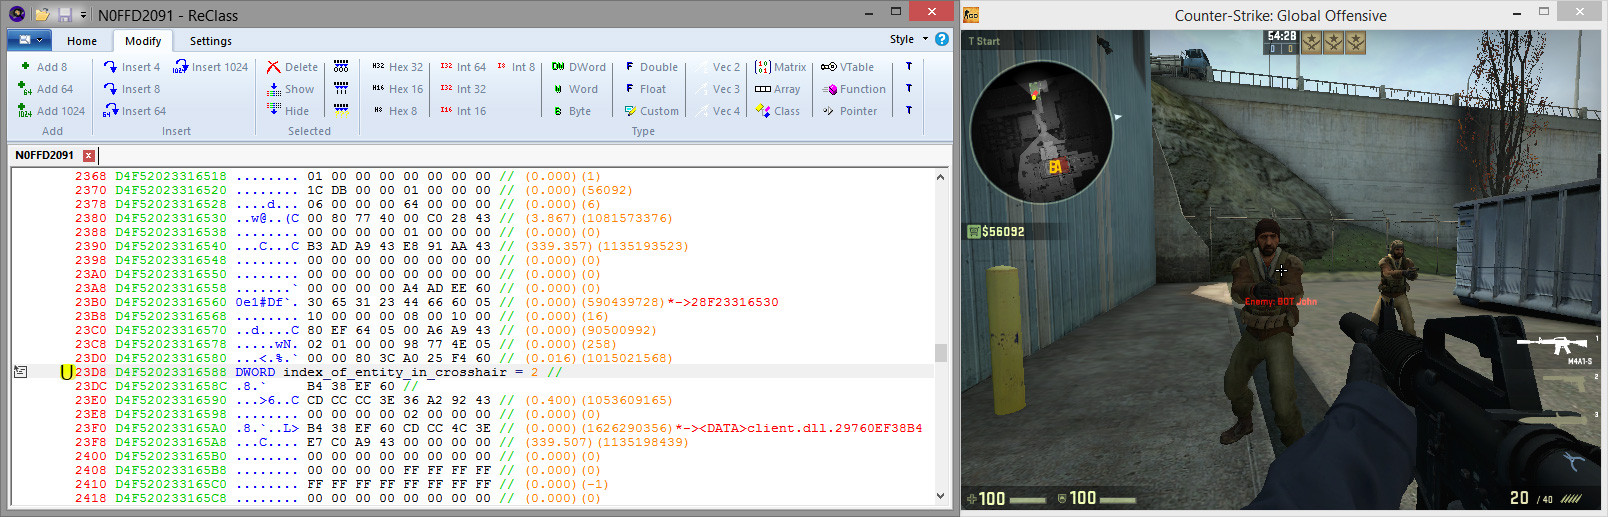Open the blue application menu button
The height and width of the screenshot is (517, 1608).
click(x=30, y=40)
